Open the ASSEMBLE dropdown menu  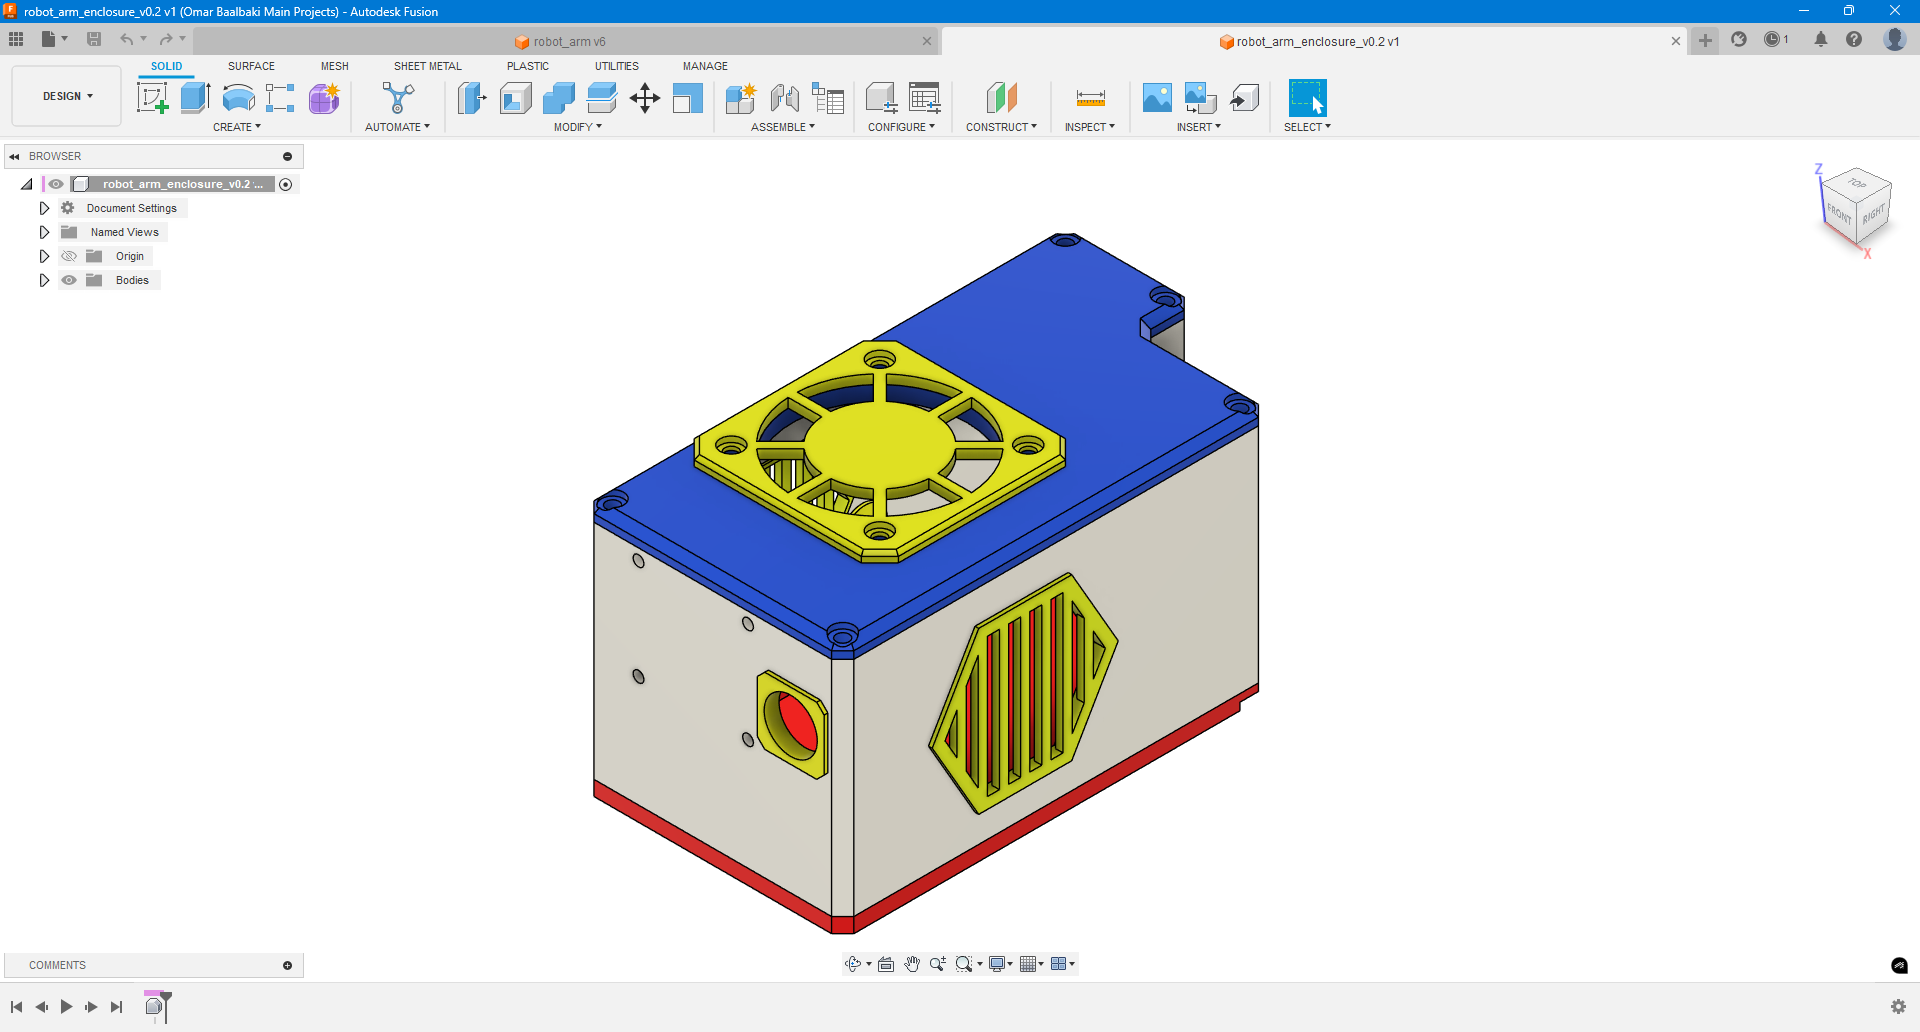click(783, 127)
